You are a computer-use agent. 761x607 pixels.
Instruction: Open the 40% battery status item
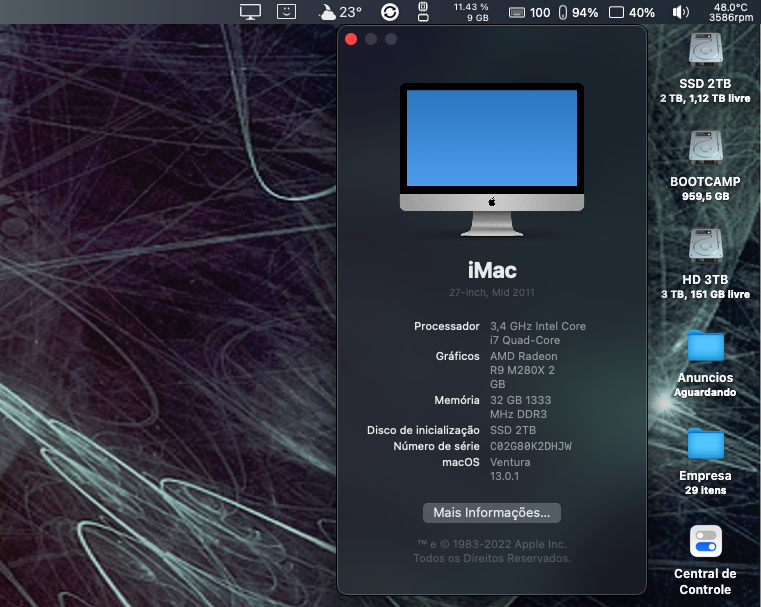[632, 12]
